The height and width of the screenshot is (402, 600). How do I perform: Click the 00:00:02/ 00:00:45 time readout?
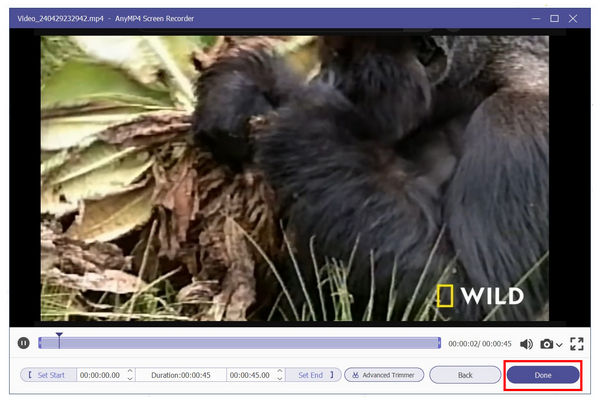(480, 344)
